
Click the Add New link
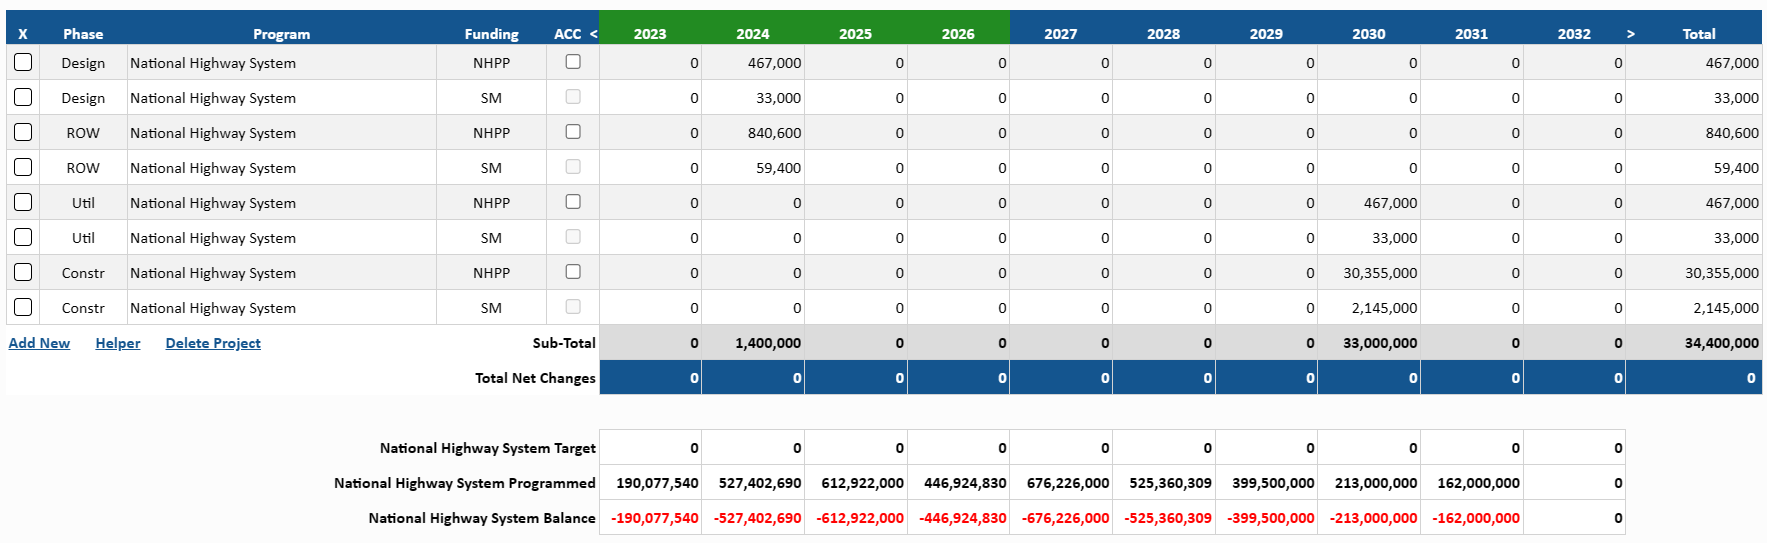click(x=39, y=343)
